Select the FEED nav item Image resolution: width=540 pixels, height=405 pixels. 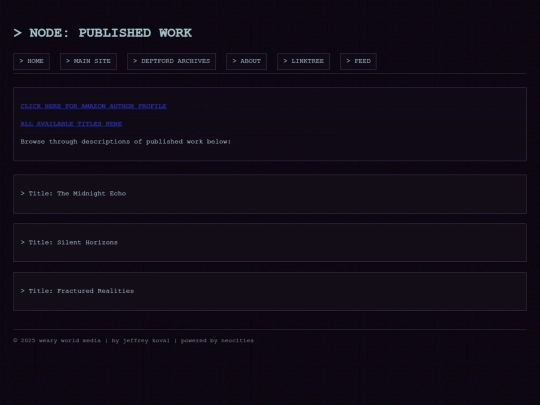point(358,61)
